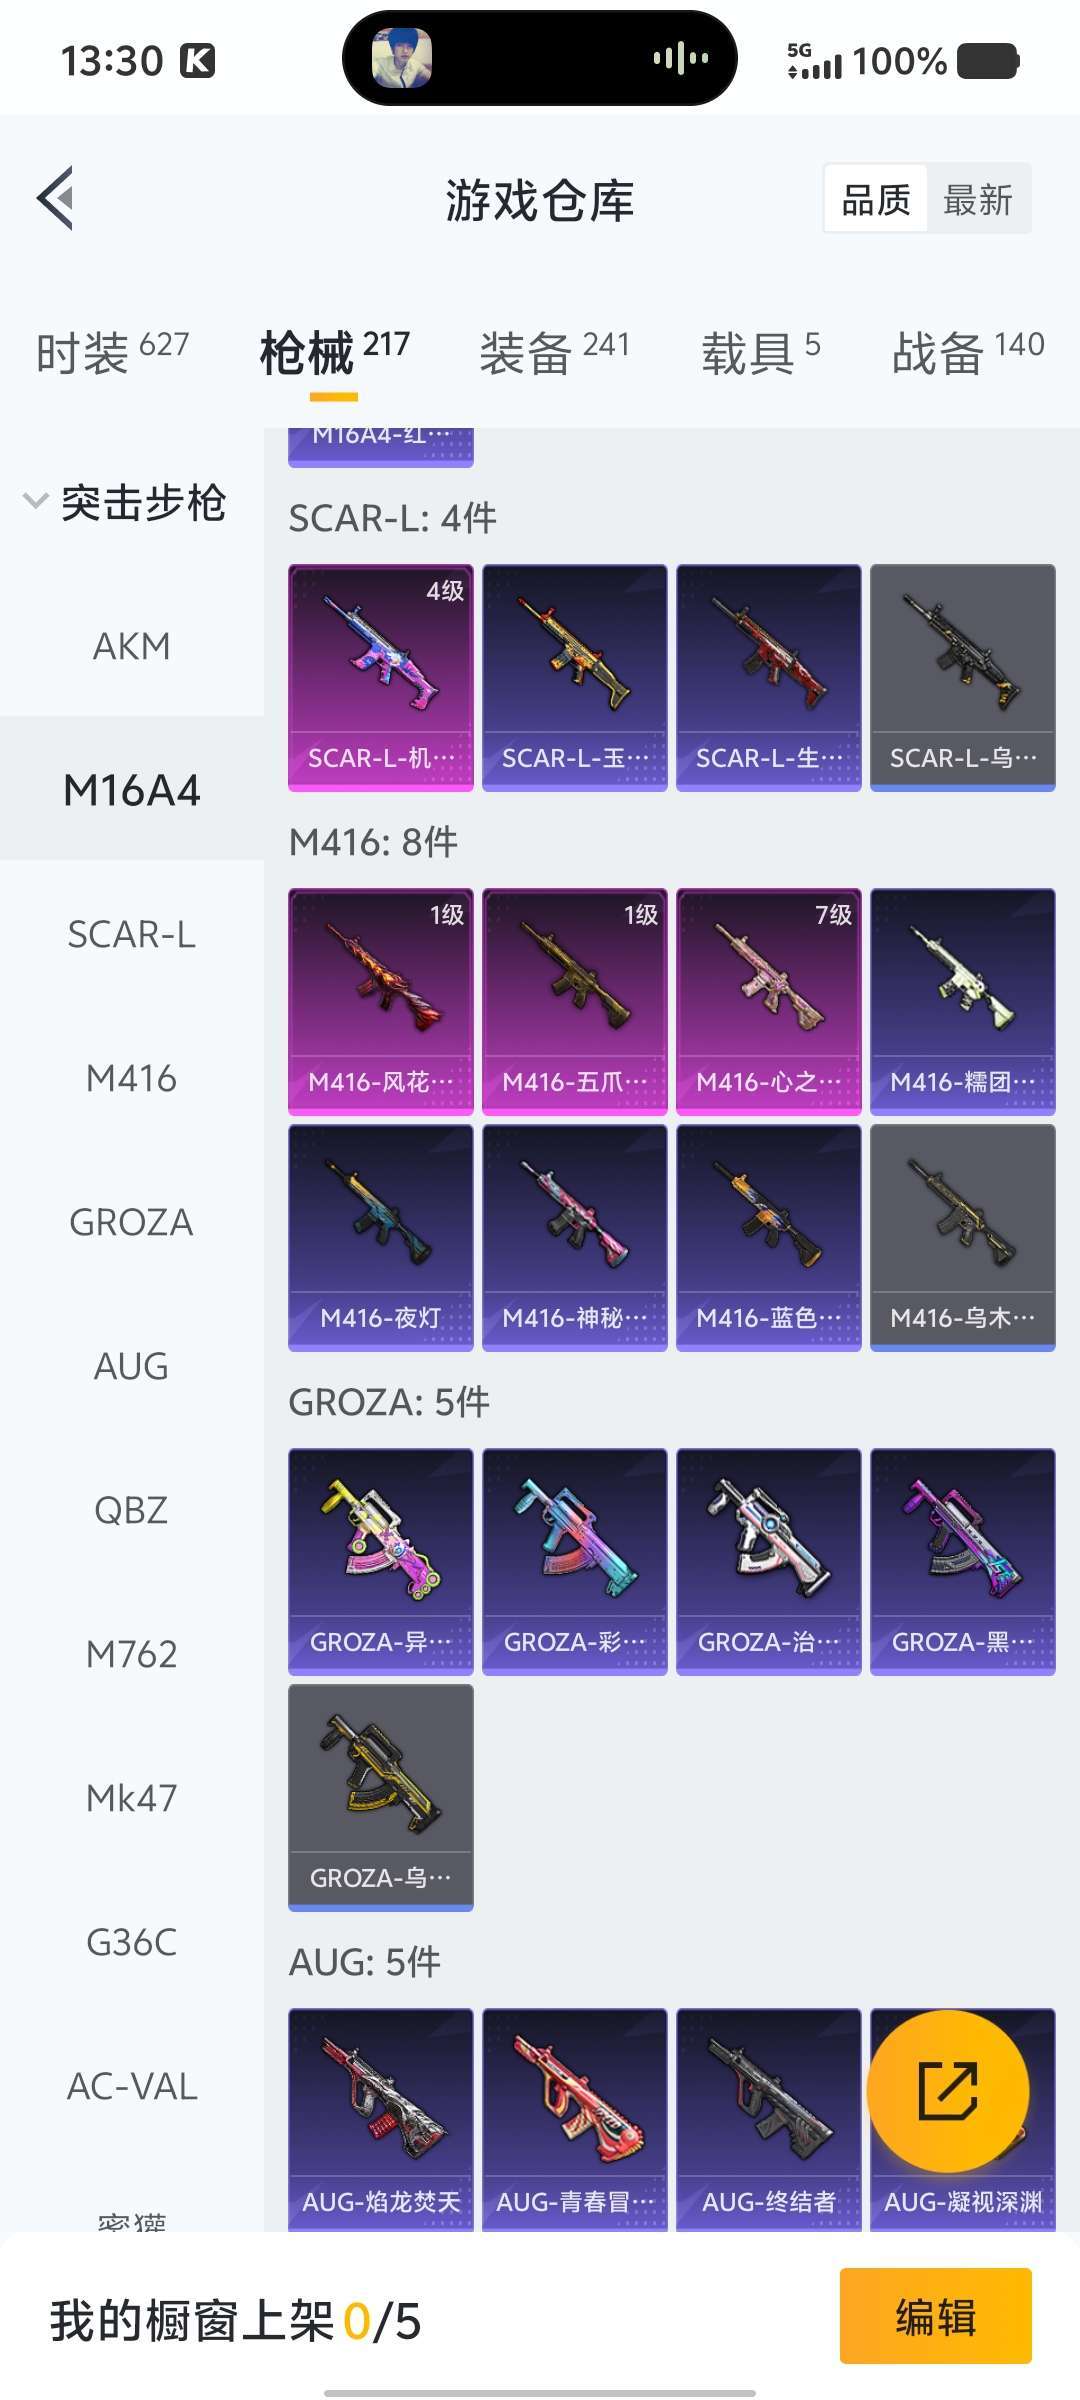Open the 战备 tab
Image resolution: width=1080 pixels, height=2400 pixels.
coord(967,352)
